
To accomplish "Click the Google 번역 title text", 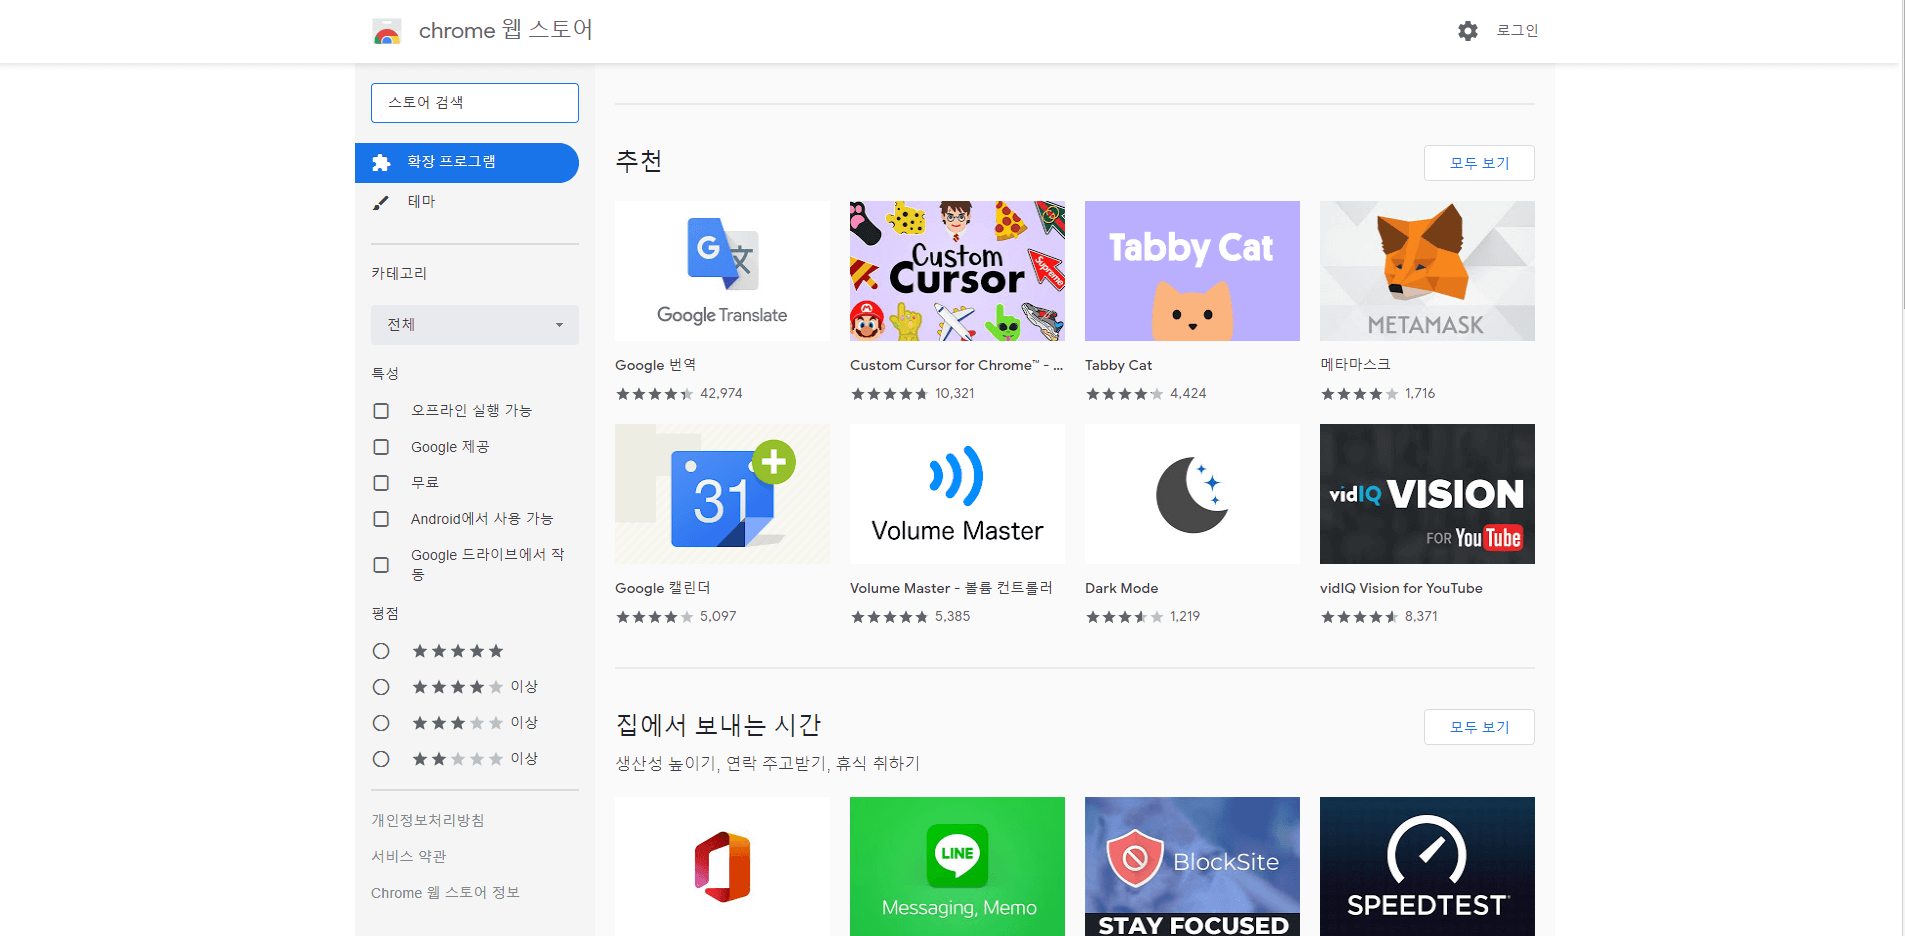I will (x=655, y=365).
